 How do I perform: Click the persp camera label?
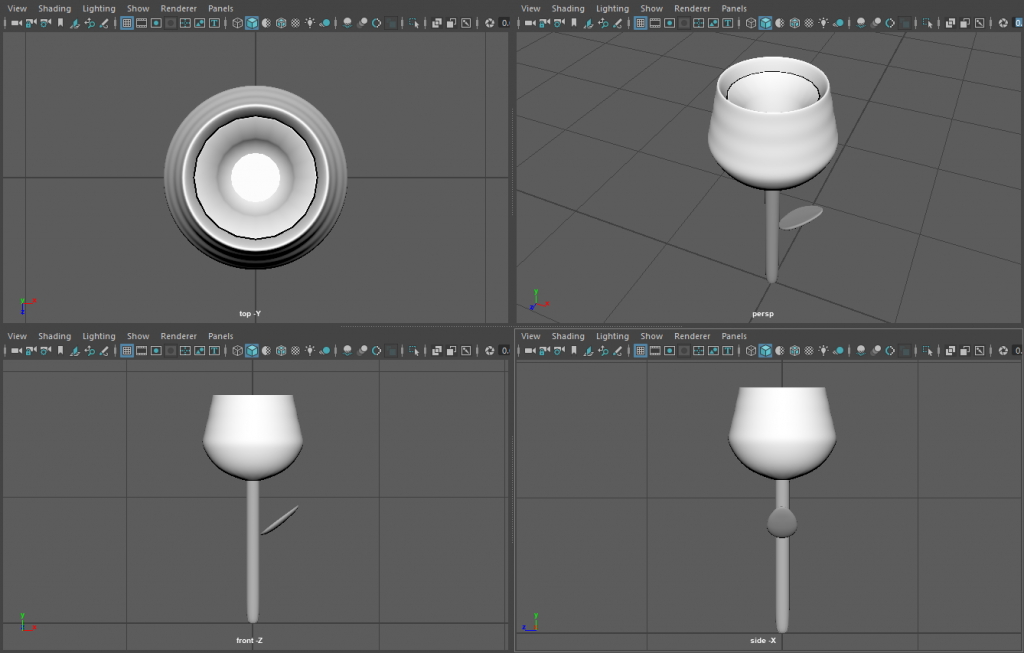tap(765, 314)
